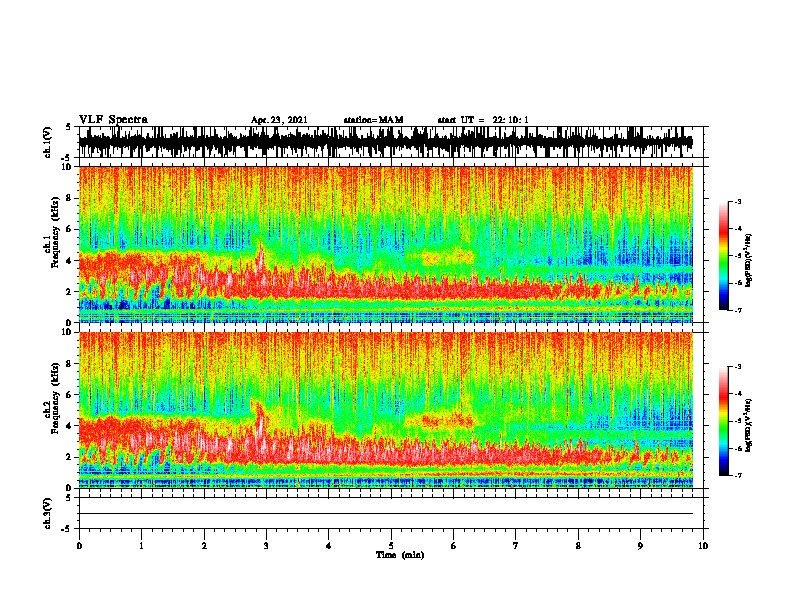Viewport: 792px width, 612px height.
Task: Click the "-3" label on ch.1 color bar
Action: coord(737,202)
